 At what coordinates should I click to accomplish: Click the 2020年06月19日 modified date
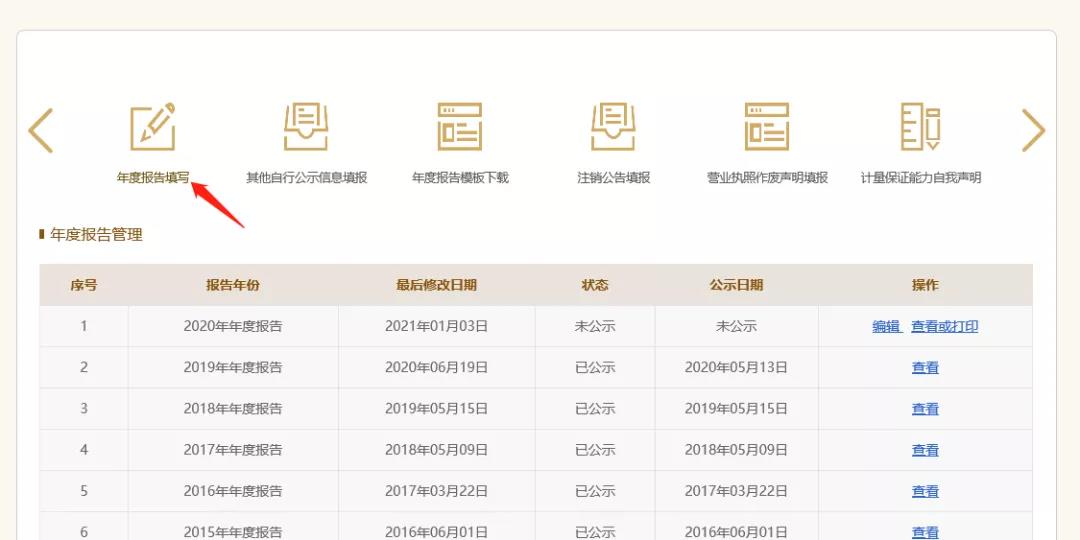pyautogui.click(x=436, y=368)
